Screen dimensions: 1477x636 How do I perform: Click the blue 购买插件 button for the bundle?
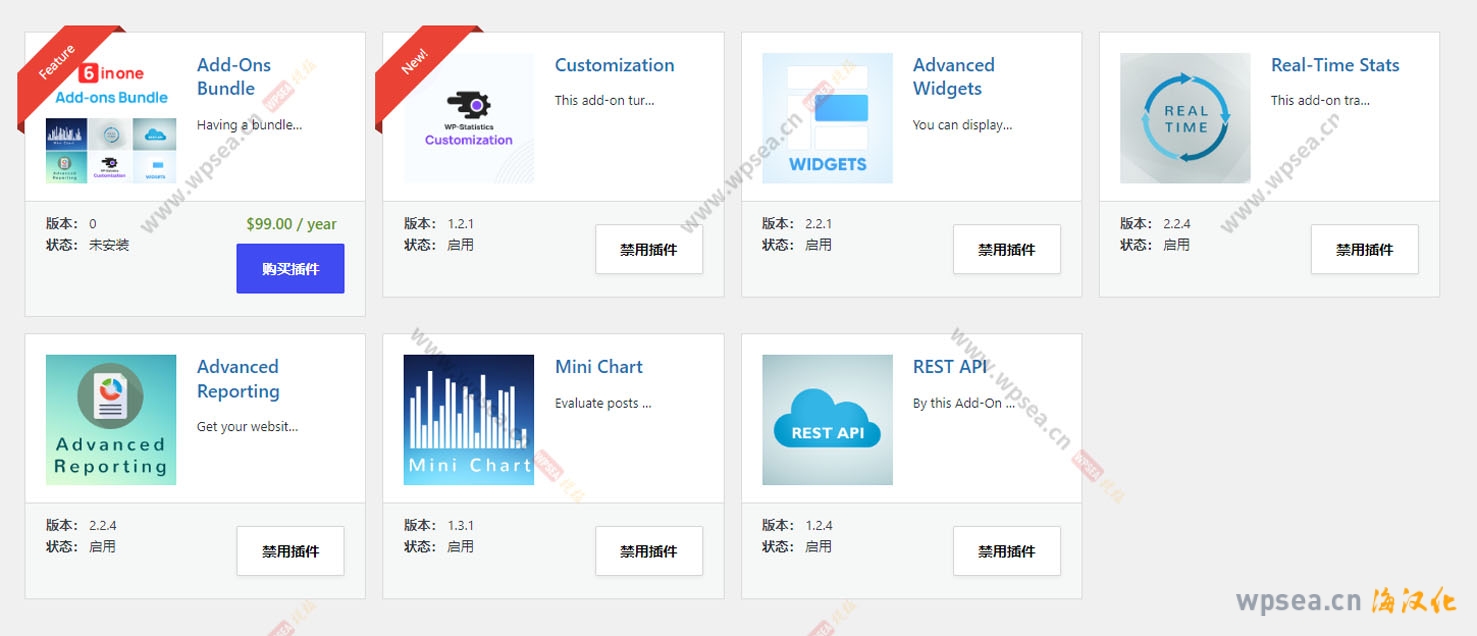point(290,269)
